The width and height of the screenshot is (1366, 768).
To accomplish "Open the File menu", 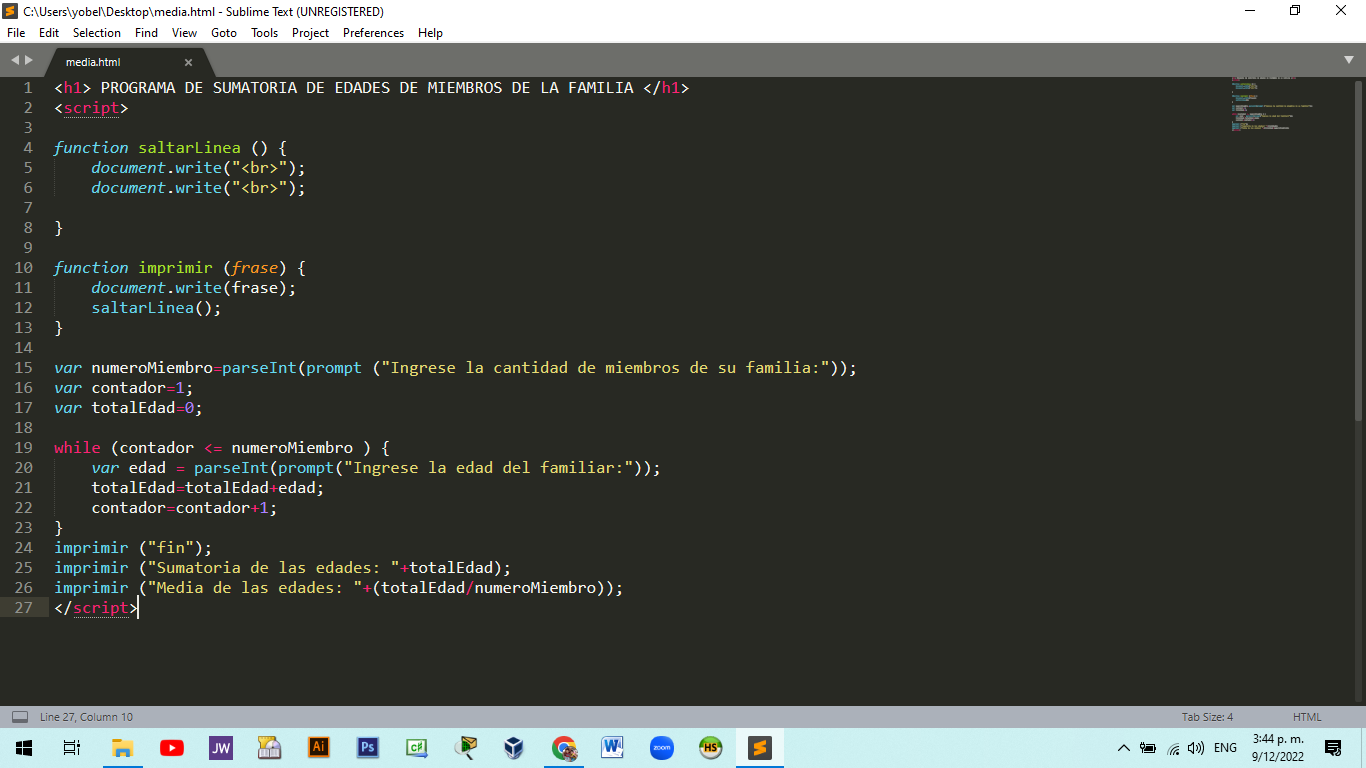I will tap(16, 33).
